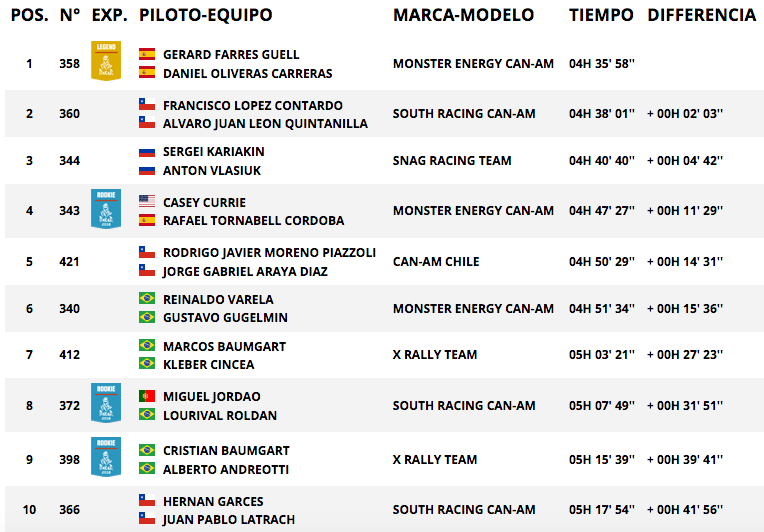Open Rodrigo Javier Moreno Piazzoli entry
764x532 pixels.
pyautogui.click(x=269, y=252)
